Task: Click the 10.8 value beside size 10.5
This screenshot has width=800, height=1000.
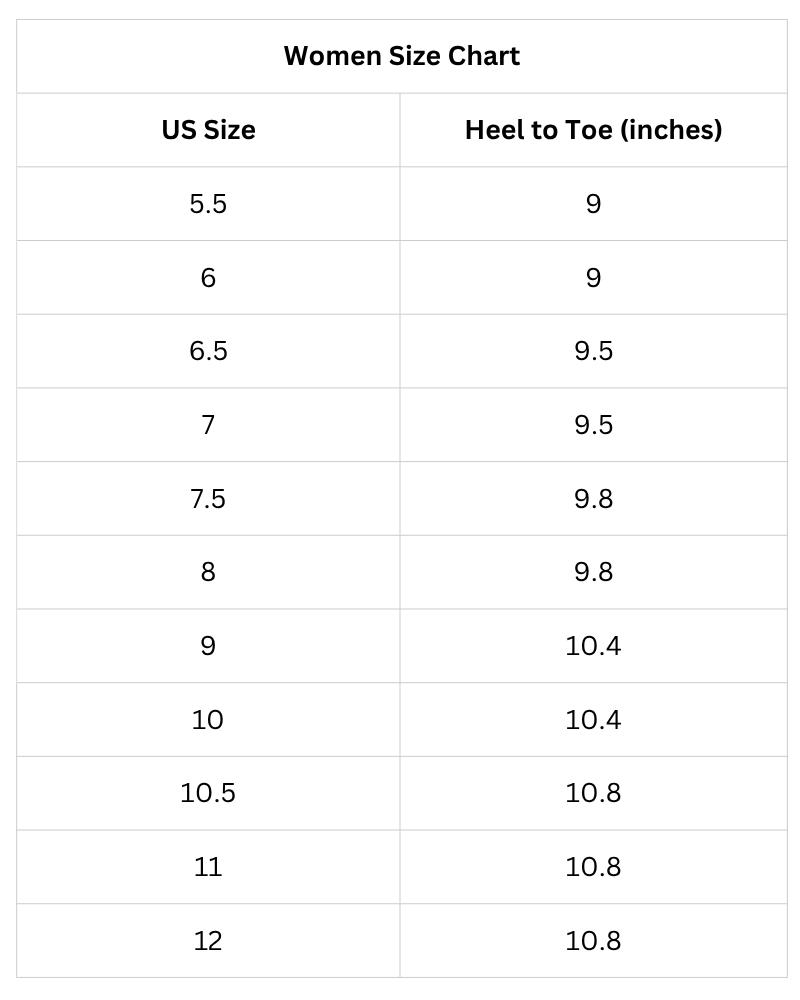Action: [x=593, y=793]
